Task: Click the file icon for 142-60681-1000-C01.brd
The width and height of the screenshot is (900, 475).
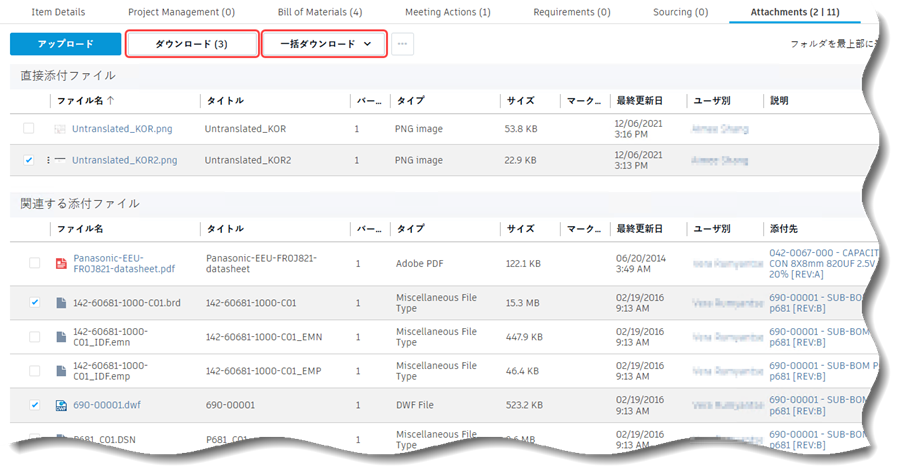Action: 61,303
